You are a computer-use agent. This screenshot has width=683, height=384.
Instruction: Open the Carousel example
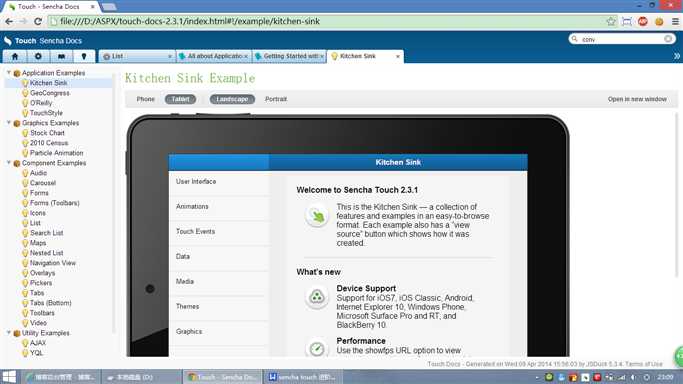43,183
